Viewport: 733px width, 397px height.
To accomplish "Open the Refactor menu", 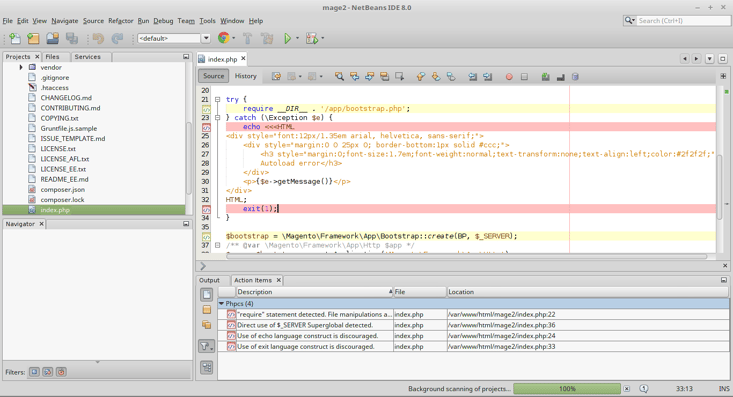I will click(x=121, y=21).
